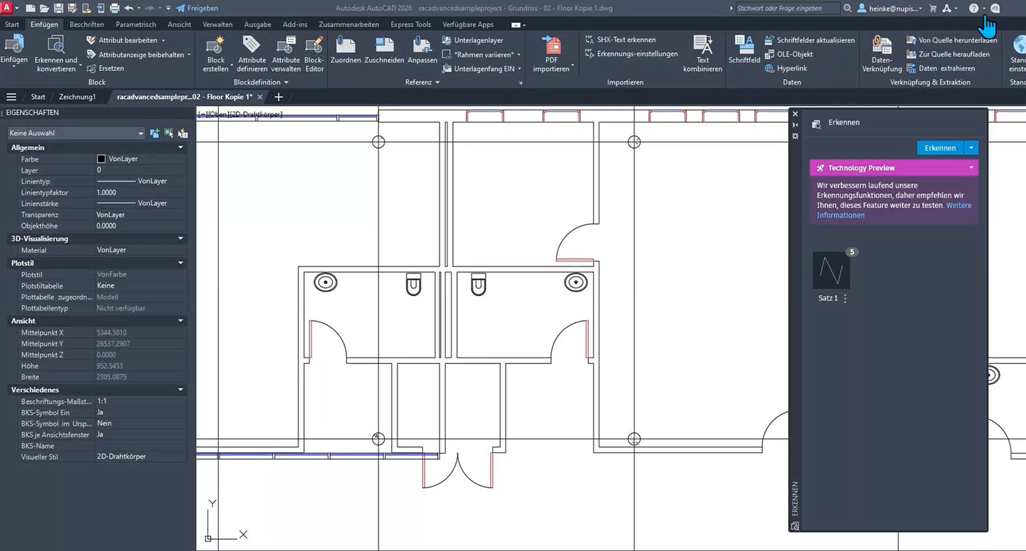Collapse the Plotstil section
The height and width of the screenshot is (551, 1026).
tap(181, 263)
